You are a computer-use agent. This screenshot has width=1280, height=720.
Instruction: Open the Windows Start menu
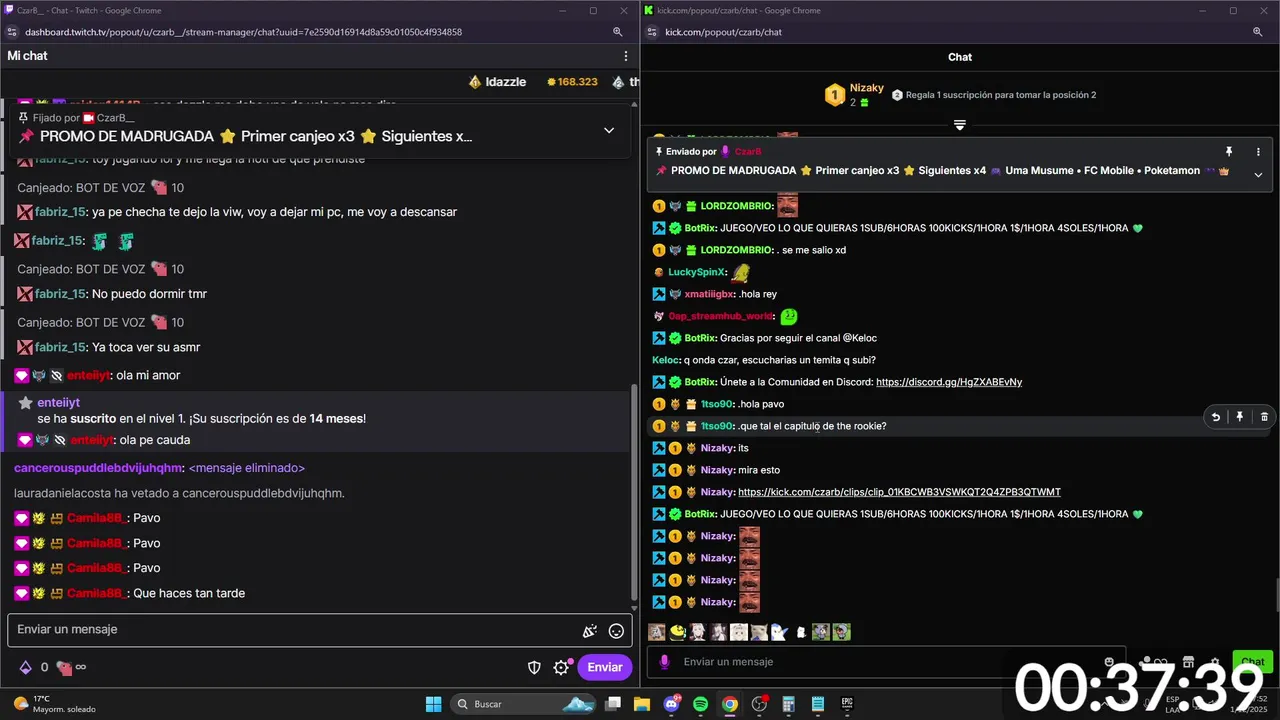pyautogui.click(x=433, y=704)
